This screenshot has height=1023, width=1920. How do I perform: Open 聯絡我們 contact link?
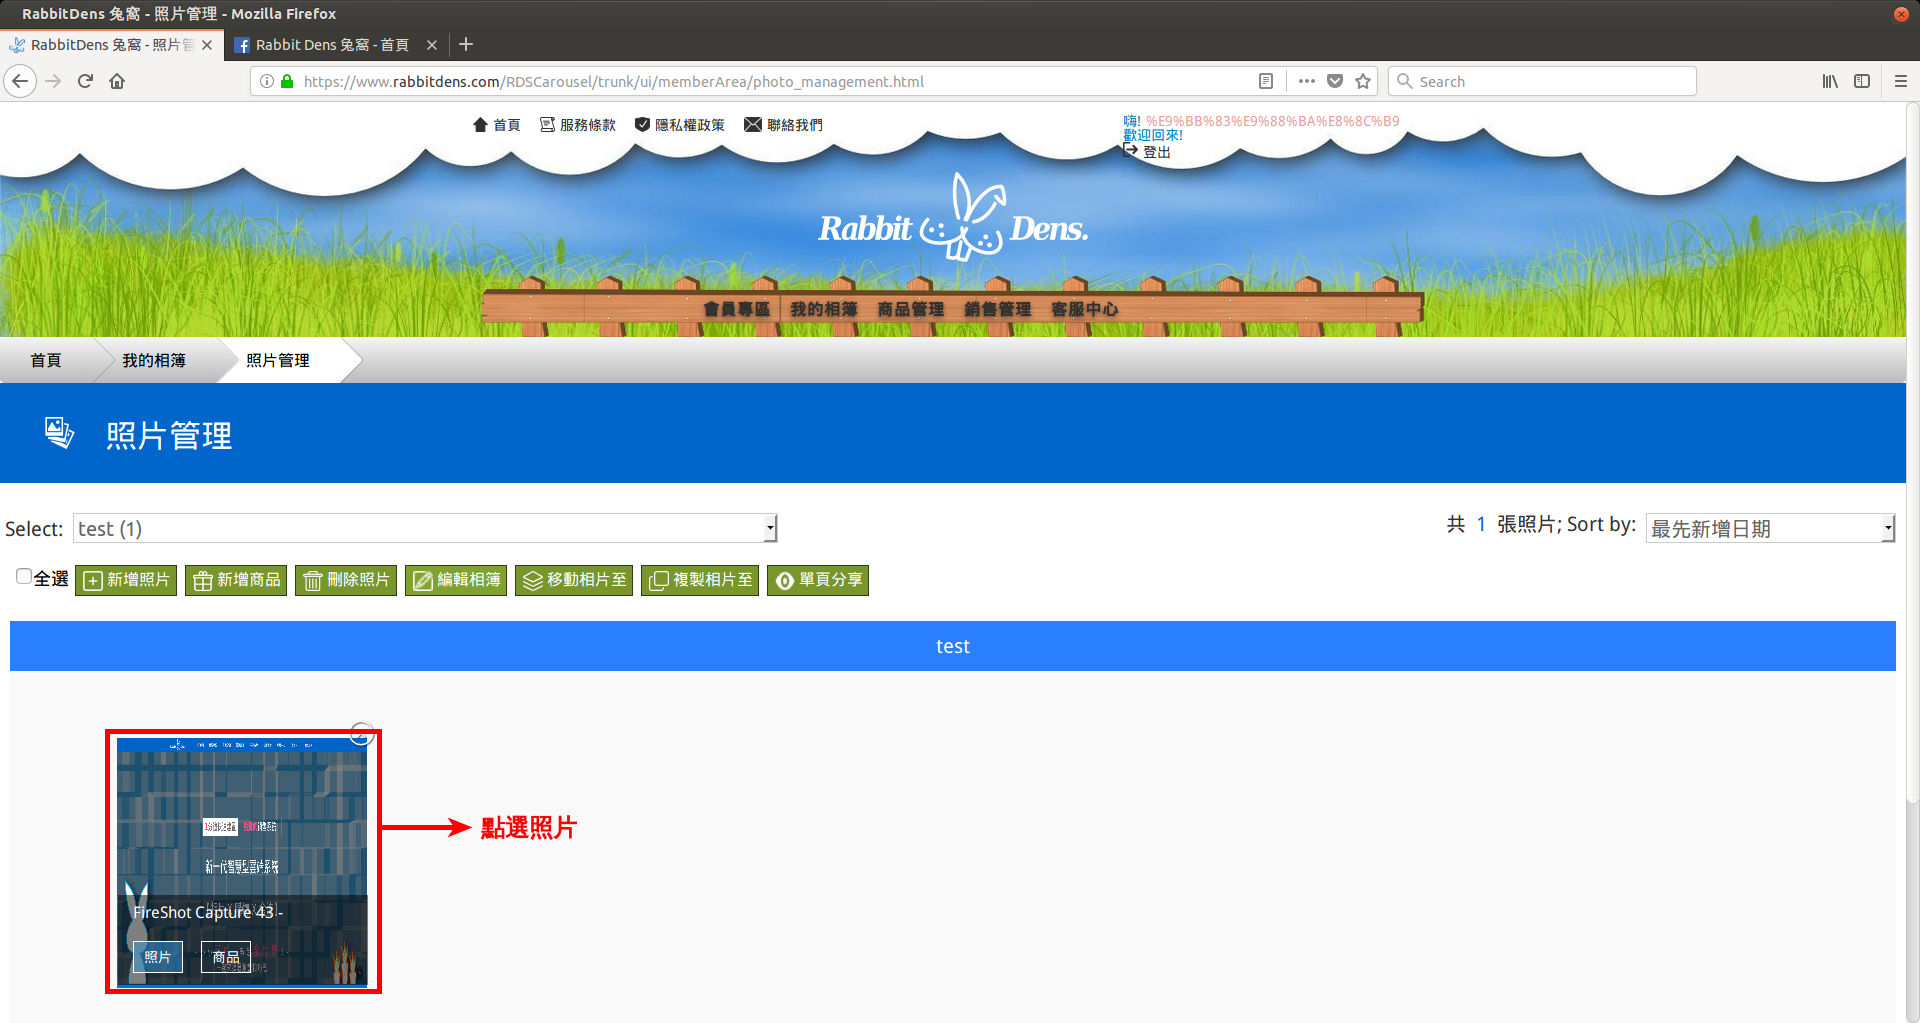point(784,125)
